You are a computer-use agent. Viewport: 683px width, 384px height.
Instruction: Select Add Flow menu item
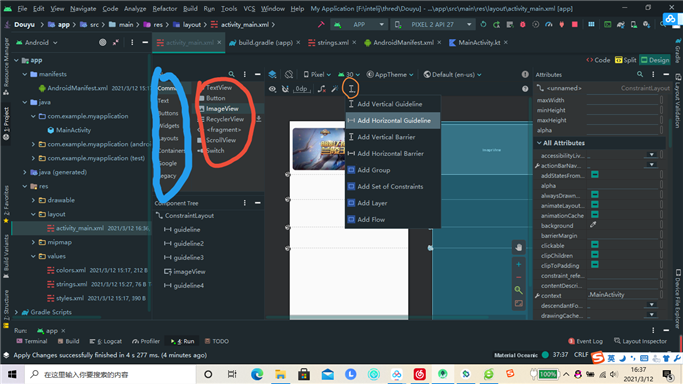[393, 220]
